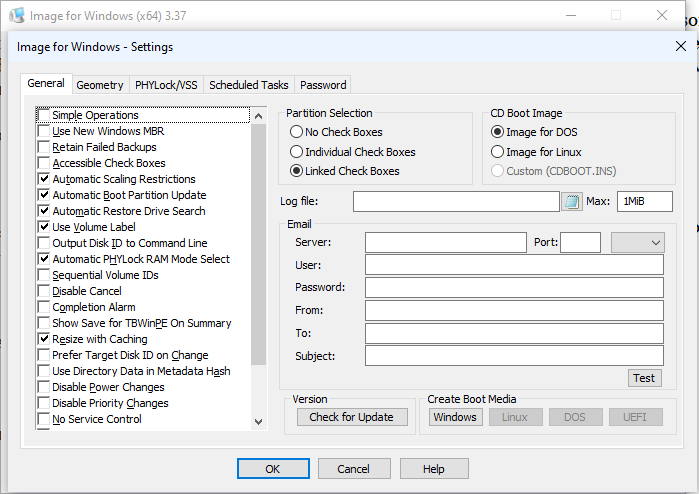The width and height of the screenshot is (699, 494).
Task: Click the email Server field
Action: (x=446, y=243)
